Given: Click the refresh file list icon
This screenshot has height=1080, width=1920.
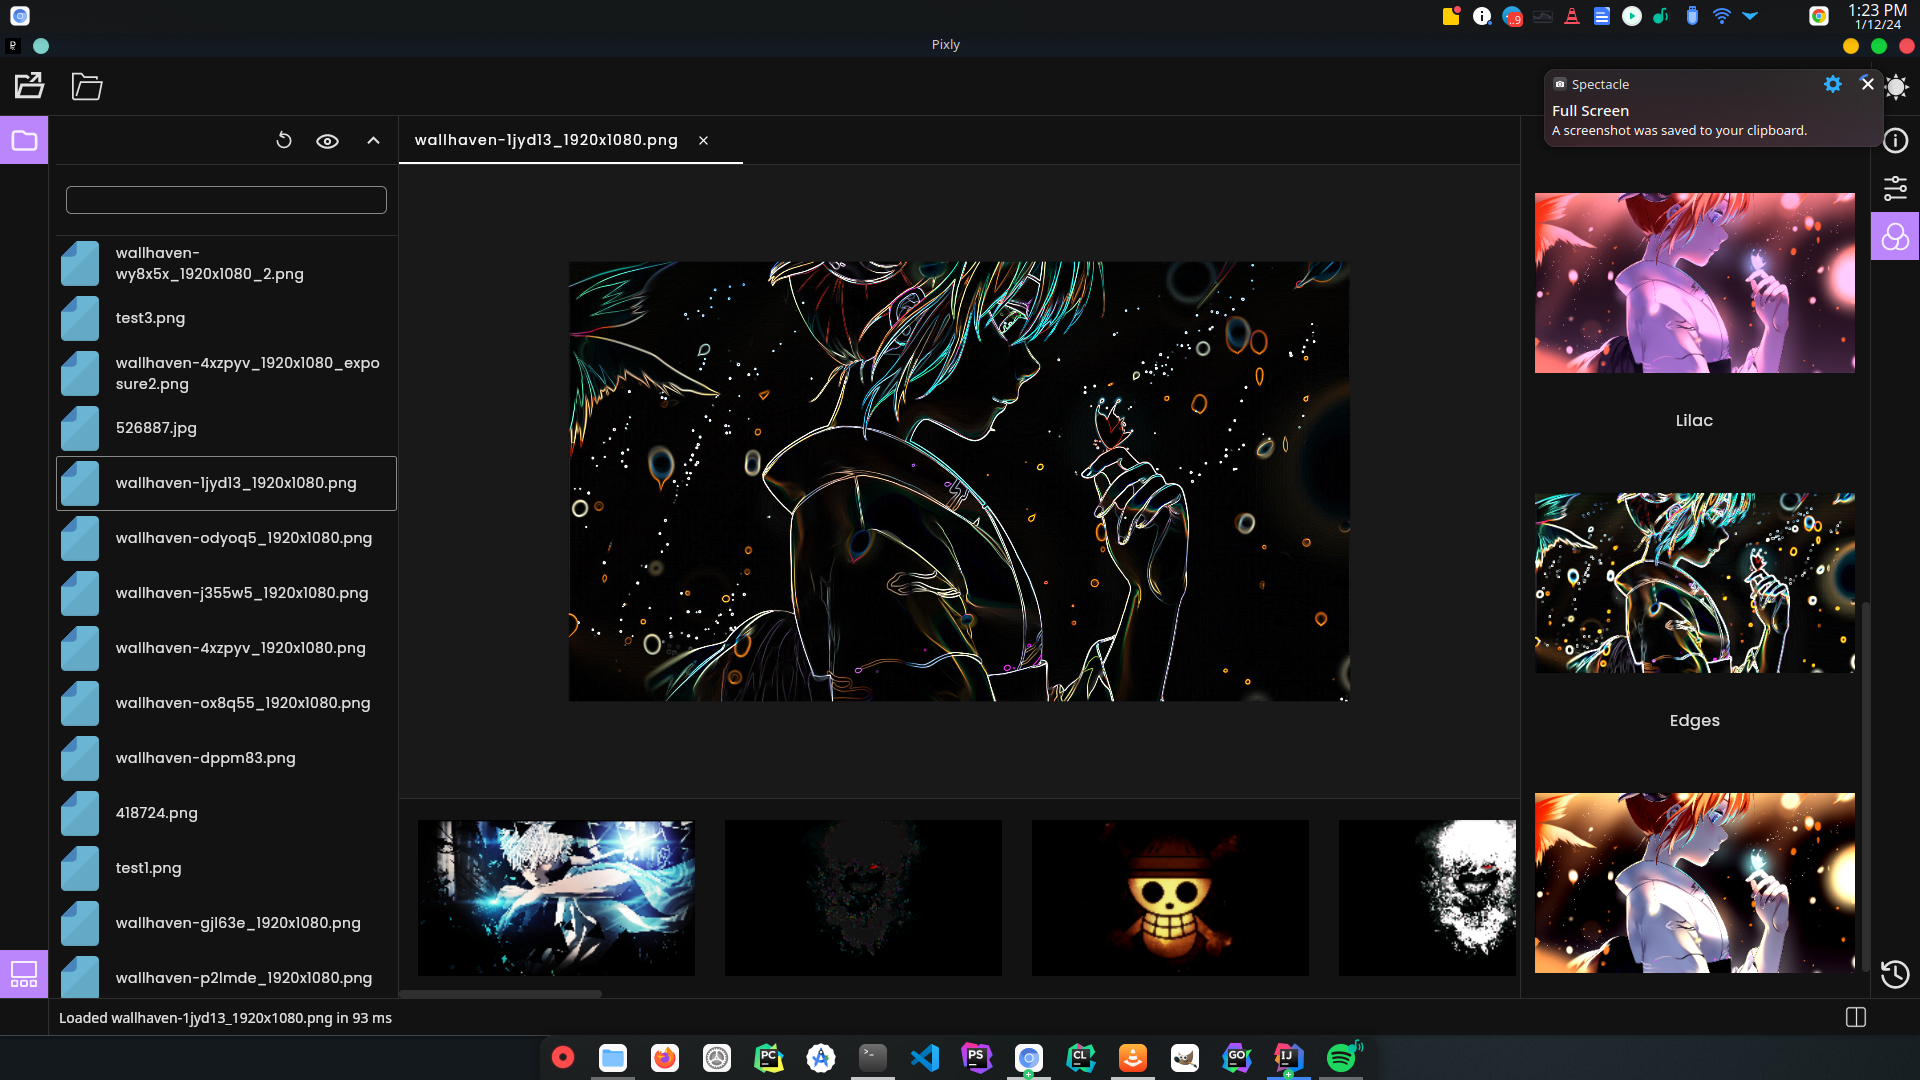Looking at the screenshot, I should click(x=284, y=141).
